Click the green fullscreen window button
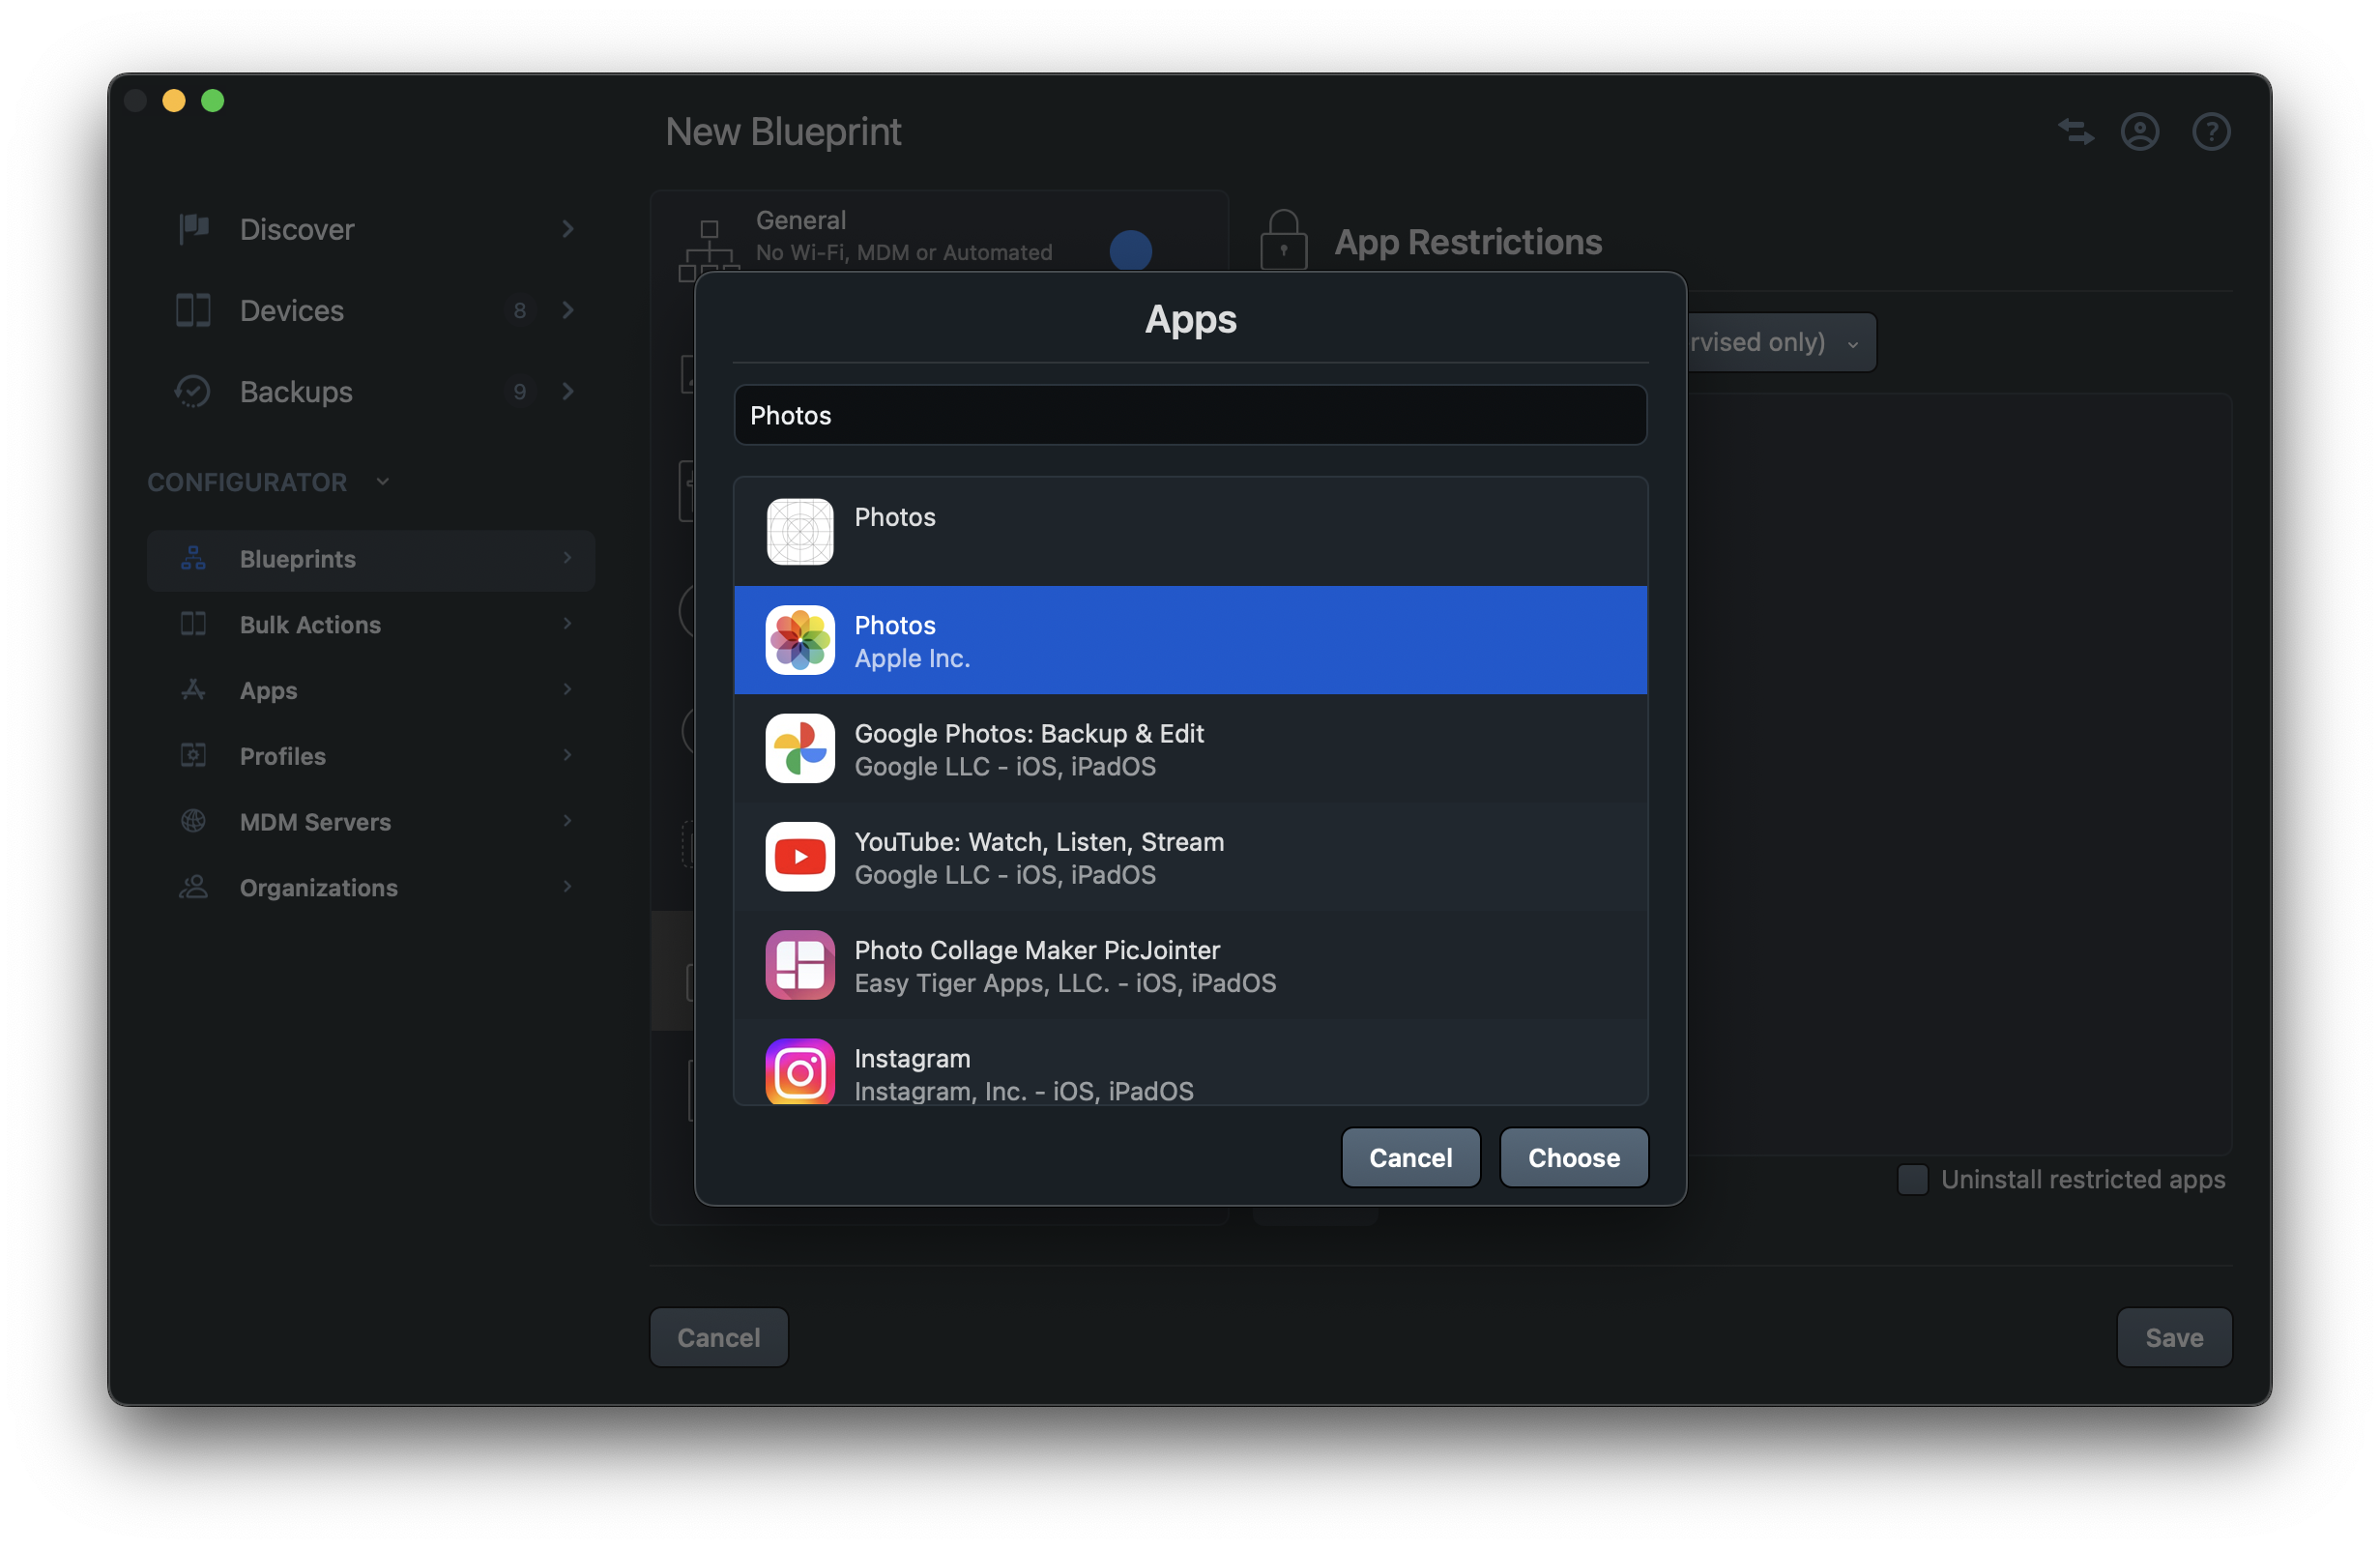 click(213, 100)
